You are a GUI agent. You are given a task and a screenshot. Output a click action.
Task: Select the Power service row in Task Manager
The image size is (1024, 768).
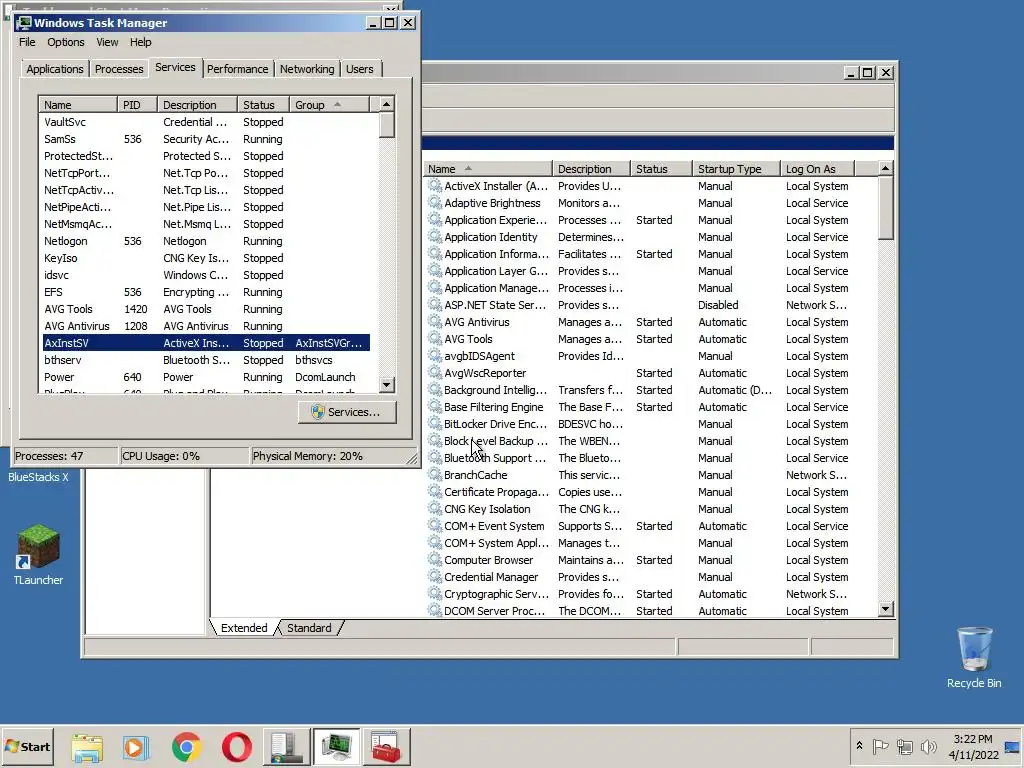coord(206,376)
